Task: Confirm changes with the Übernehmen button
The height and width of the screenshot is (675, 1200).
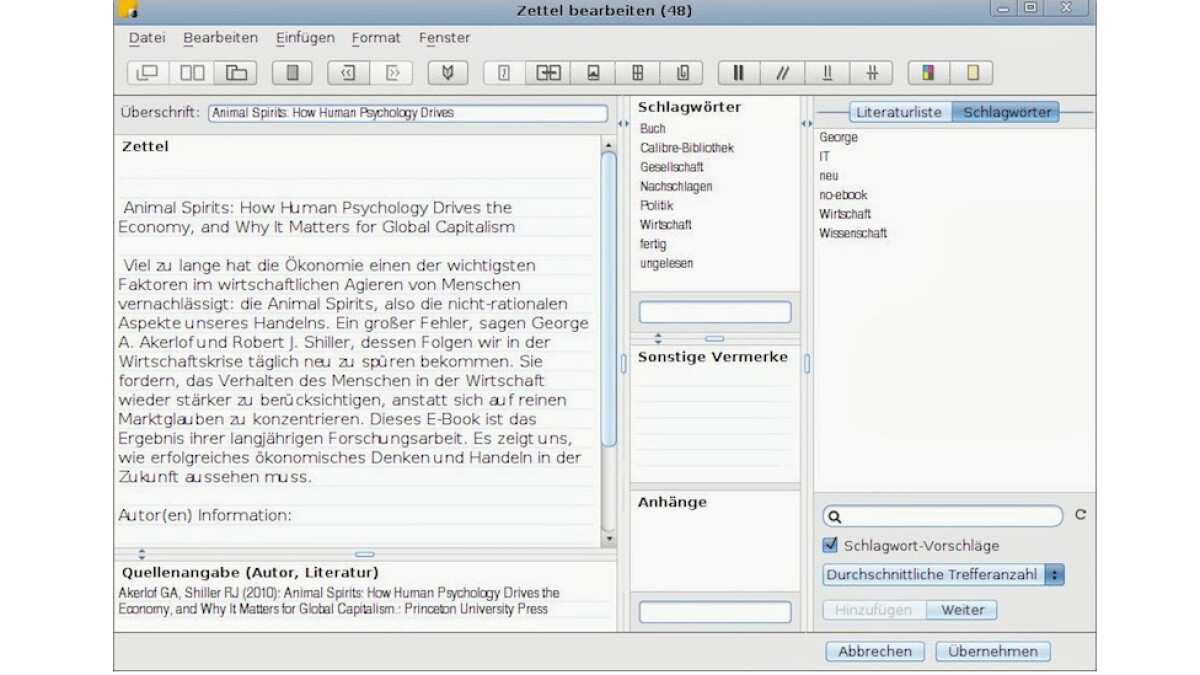Action: click(x=994, y=651)
